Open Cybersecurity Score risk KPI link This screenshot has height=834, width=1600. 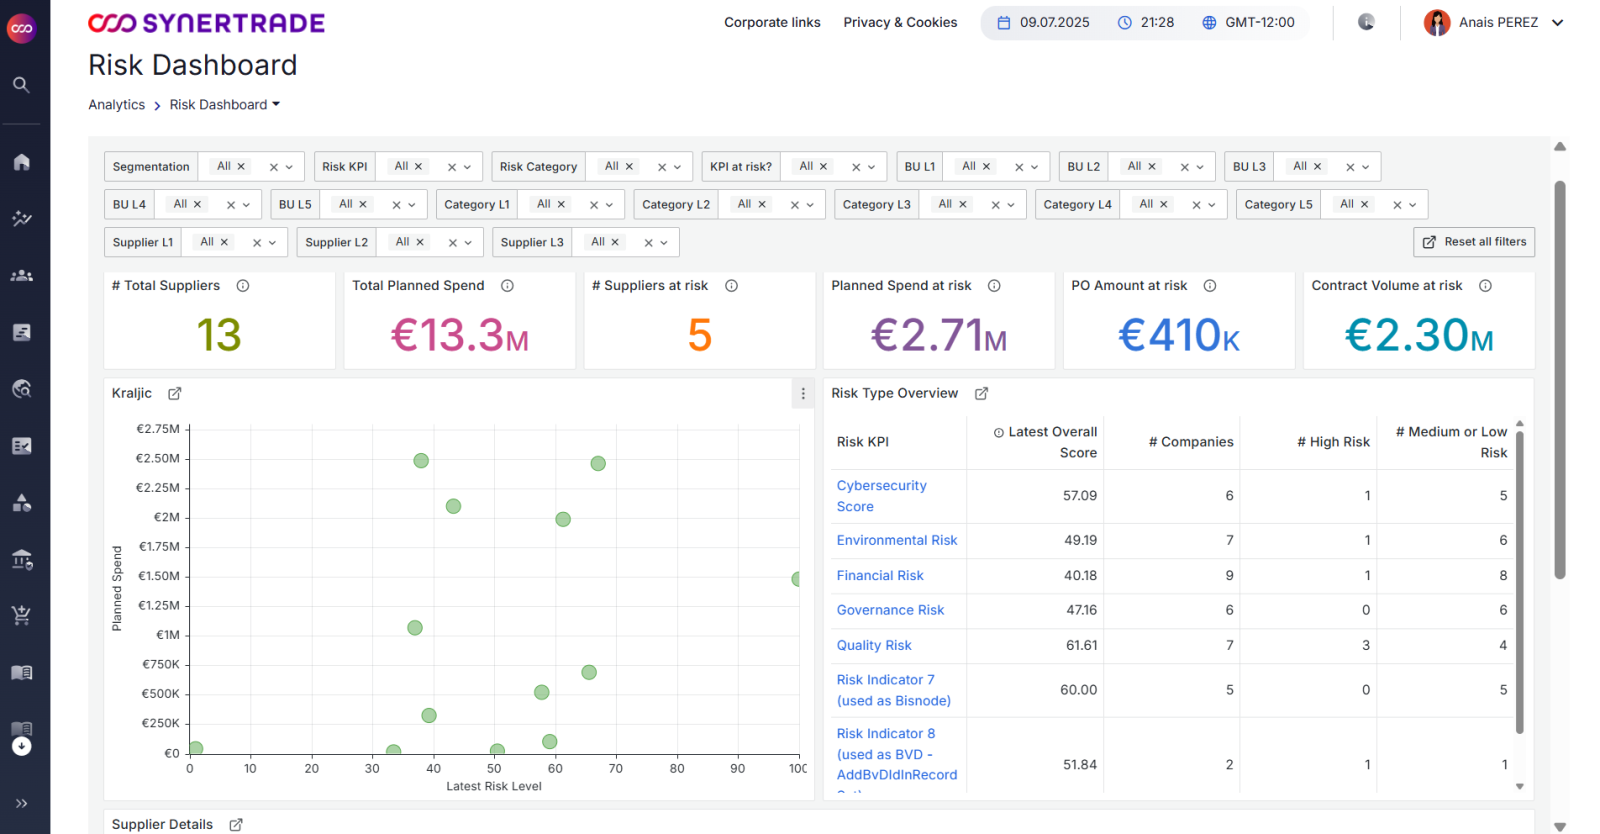coord(882,496)
